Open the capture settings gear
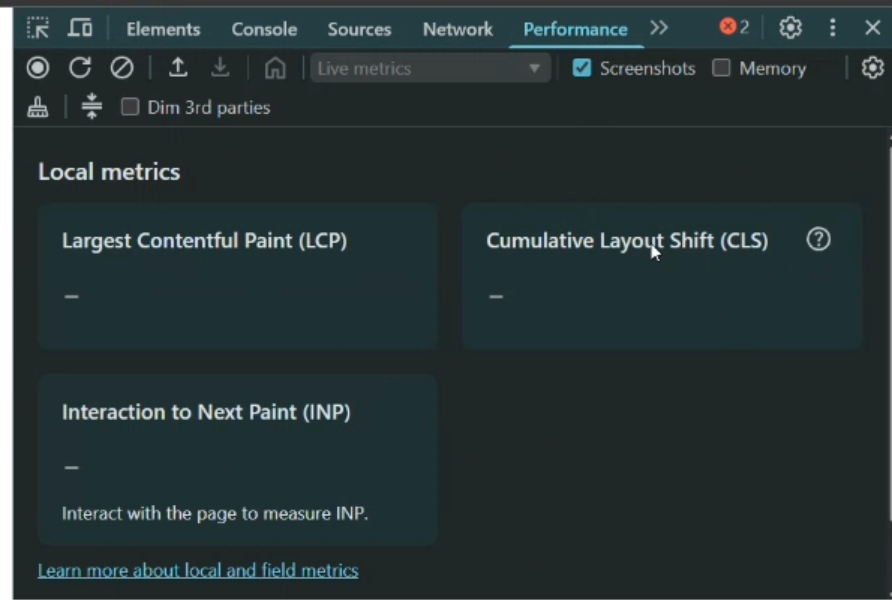The image size is (892, 600). (x=872, y=68)
